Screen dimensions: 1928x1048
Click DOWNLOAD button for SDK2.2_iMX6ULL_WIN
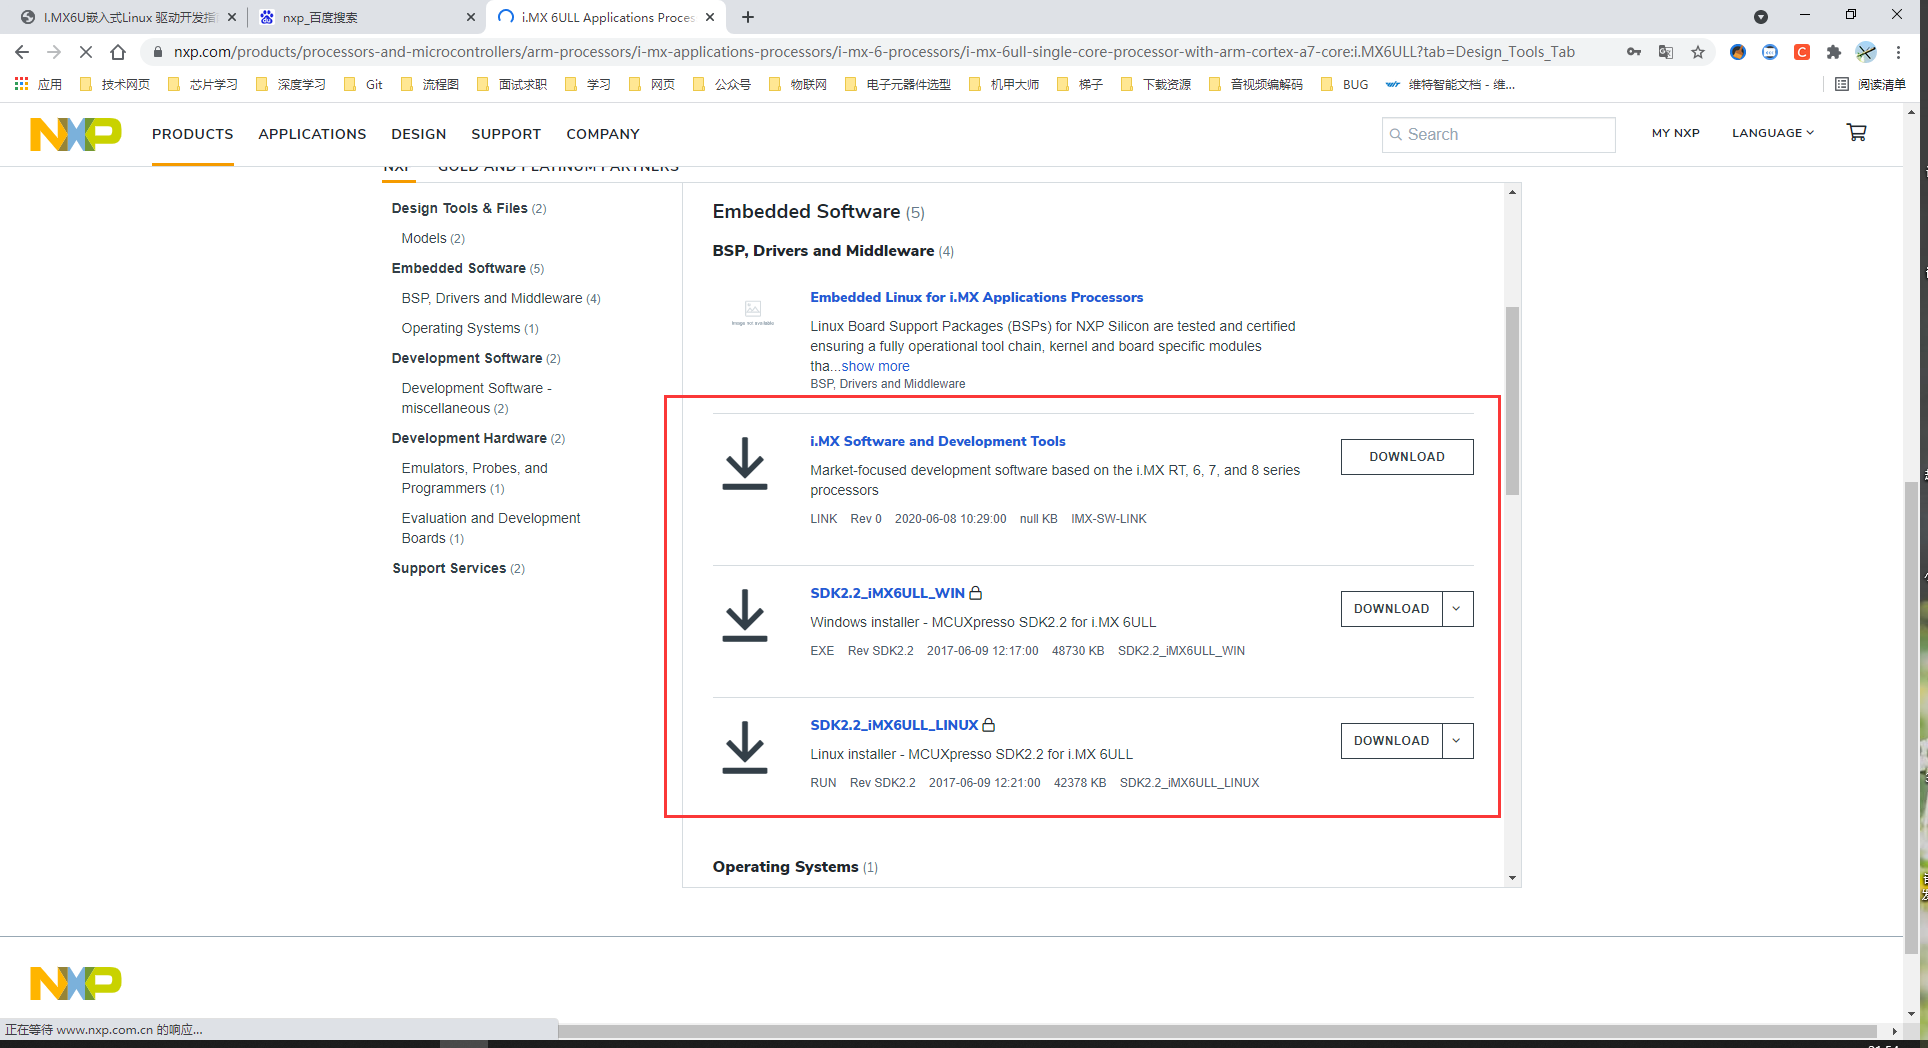(x=1392, y=609)
